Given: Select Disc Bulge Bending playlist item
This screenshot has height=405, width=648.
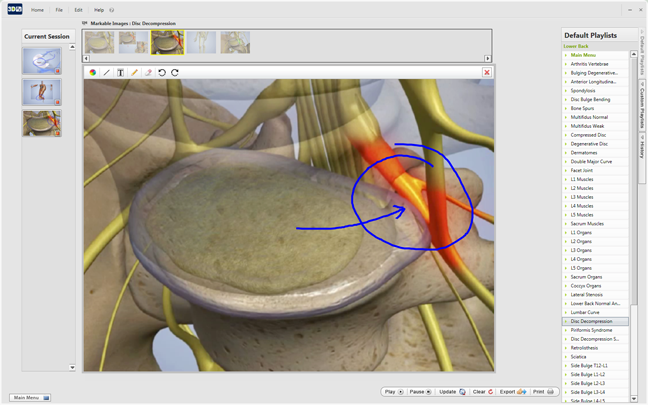Looking at the screenshot, I should [x=596, y=100].
